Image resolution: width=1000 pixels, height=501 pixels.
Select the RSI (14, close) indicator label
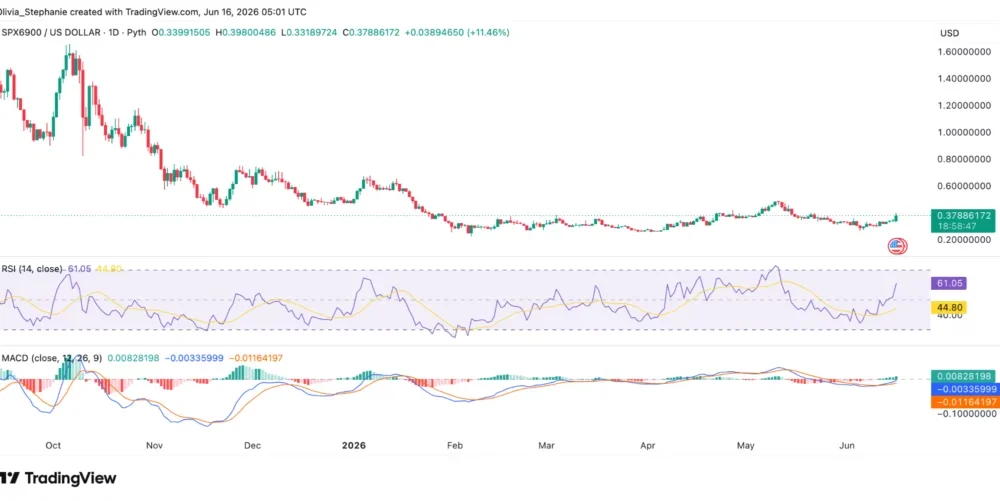tap(32, 269)
